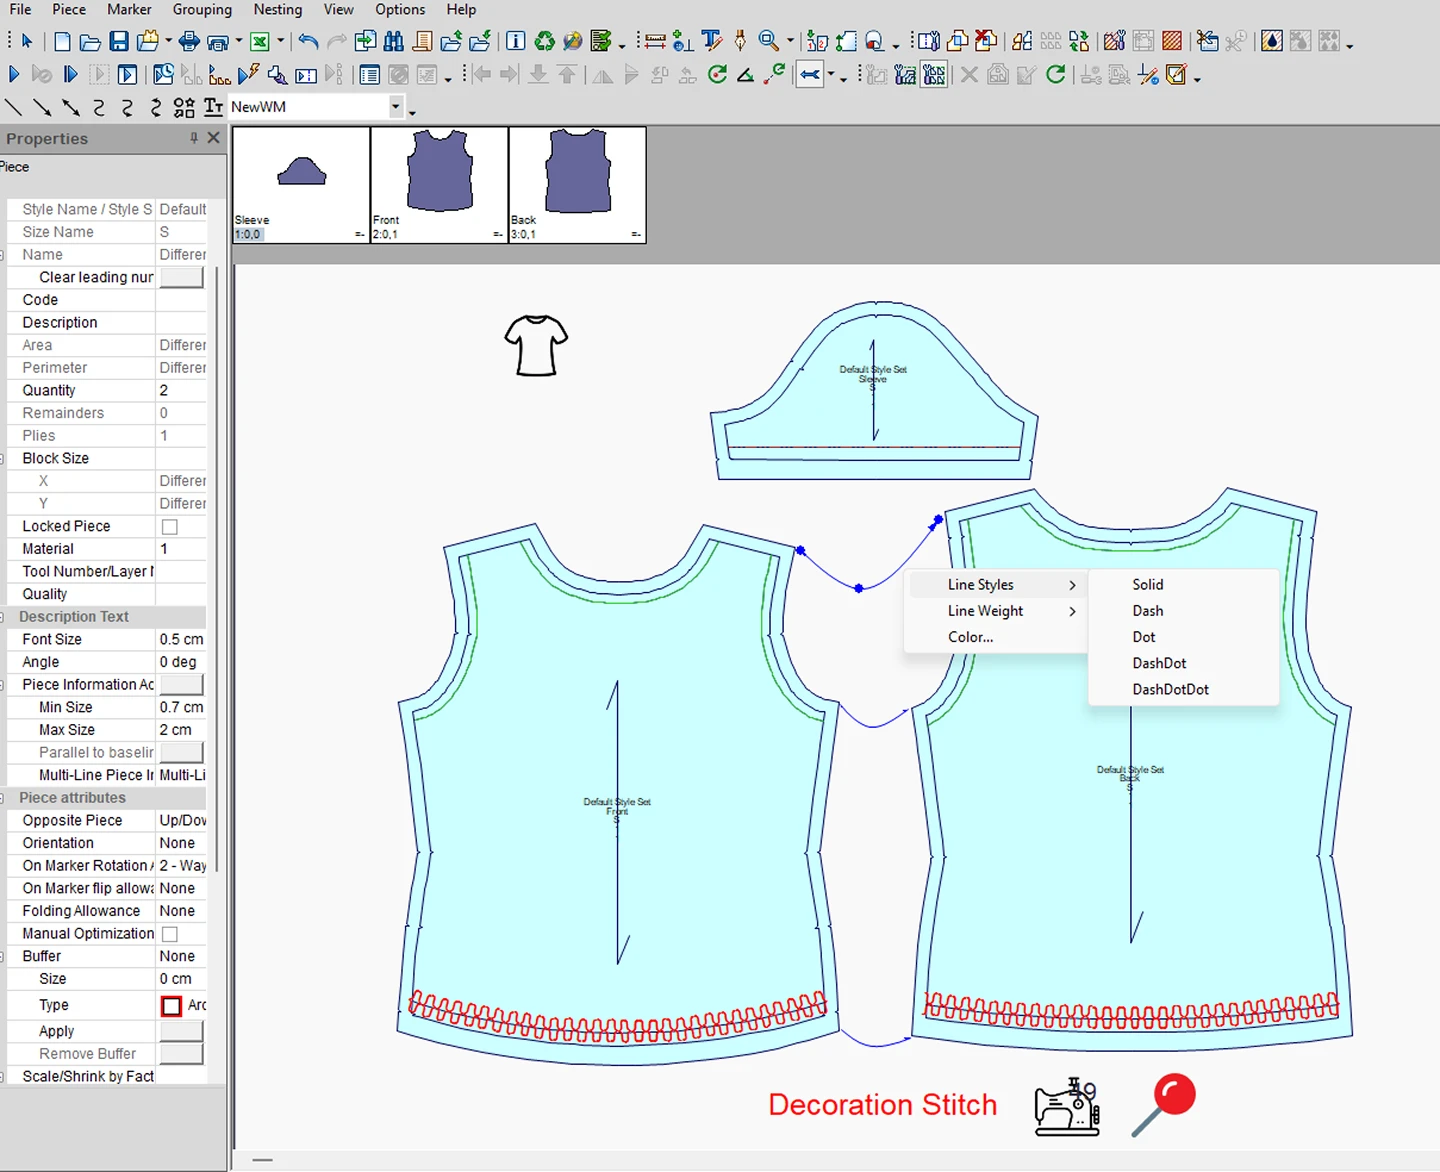Click the Save floppy disk icon
Screen dimensions: 1440x1172
point(119,41)
